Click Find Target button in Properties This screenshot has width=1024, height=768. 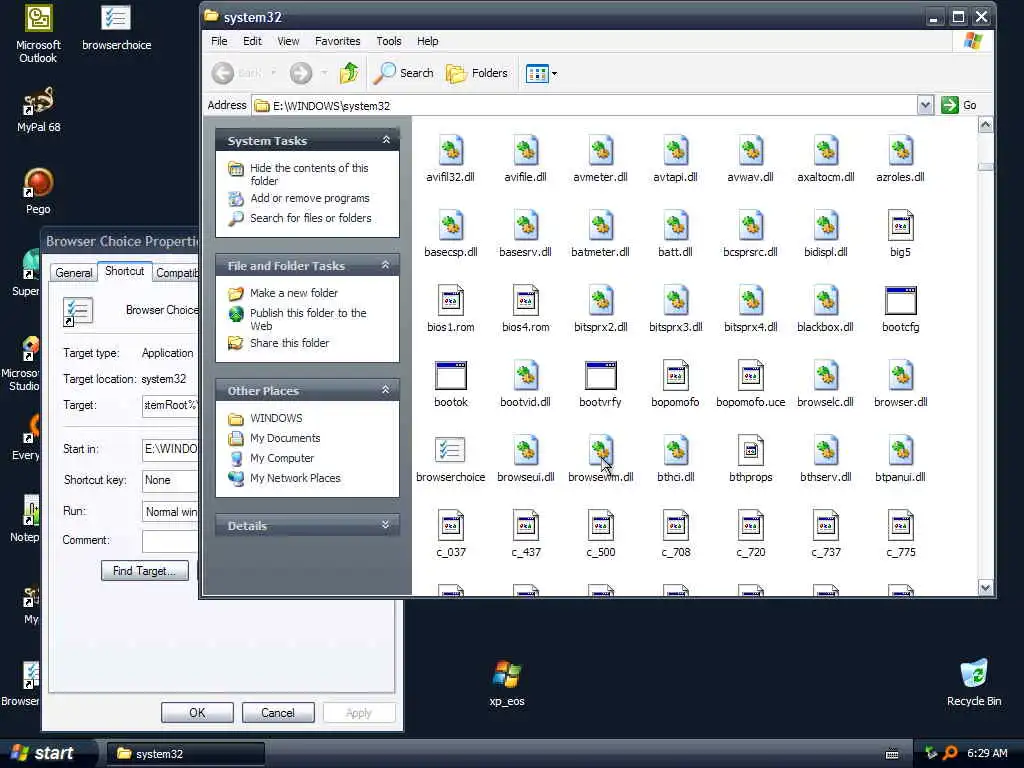pyautogui.click(x=144, y=571)
